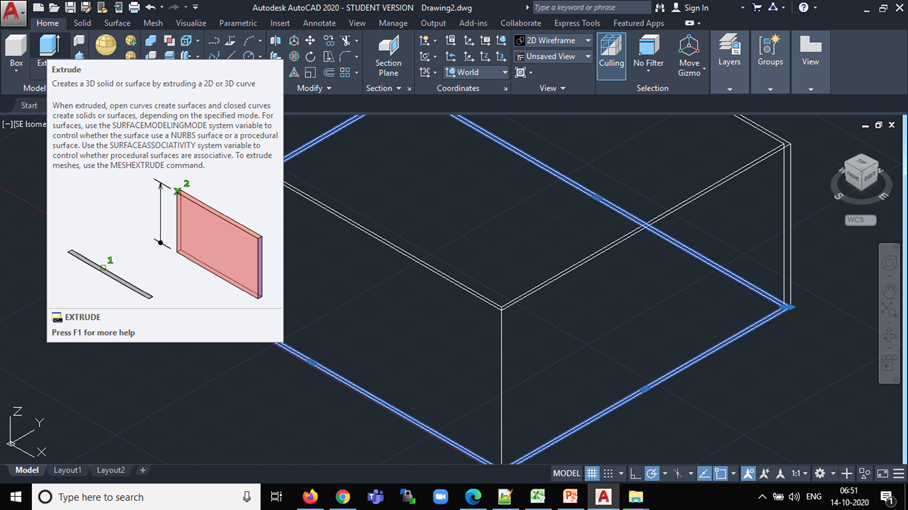Viewport: 908px width, 510px height.
Task: Toggle ortho mode in status bar
Action: (x=635, y=473)
